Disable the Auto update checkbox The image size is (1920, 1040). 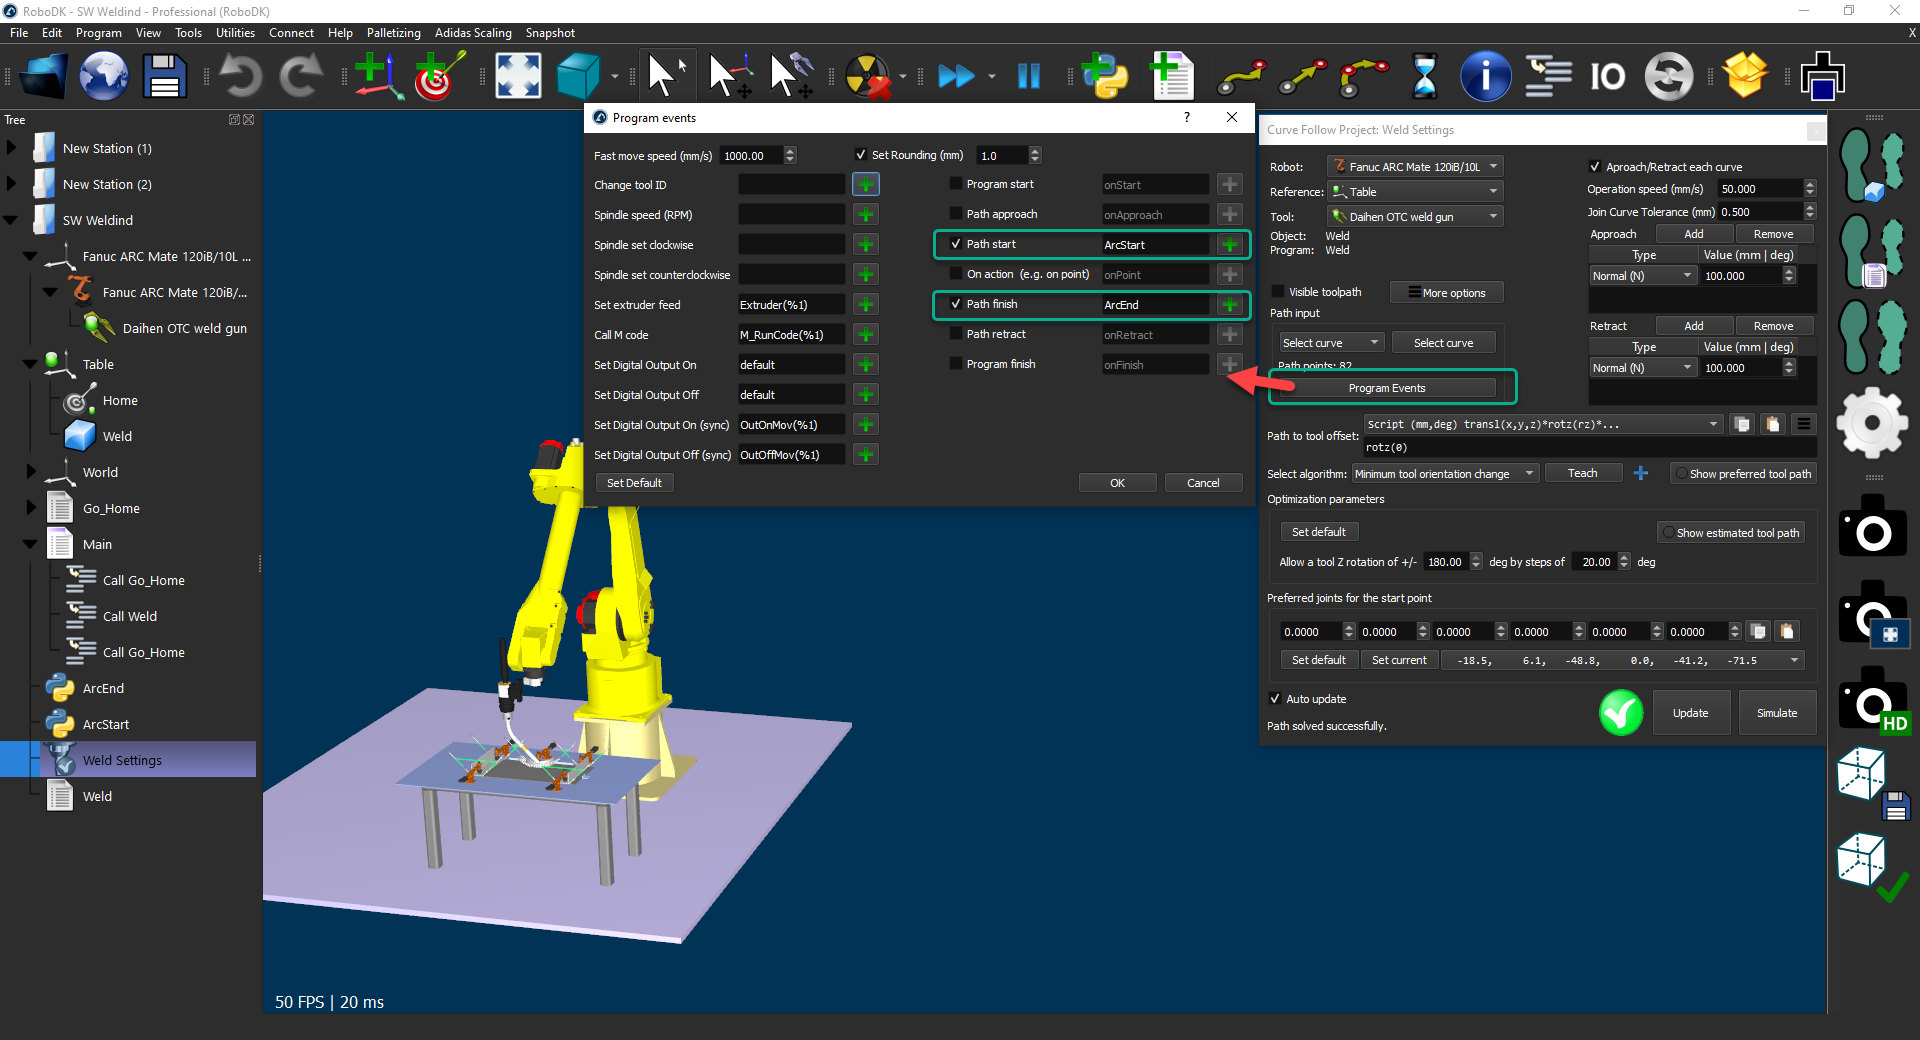tap(1275, 699)
